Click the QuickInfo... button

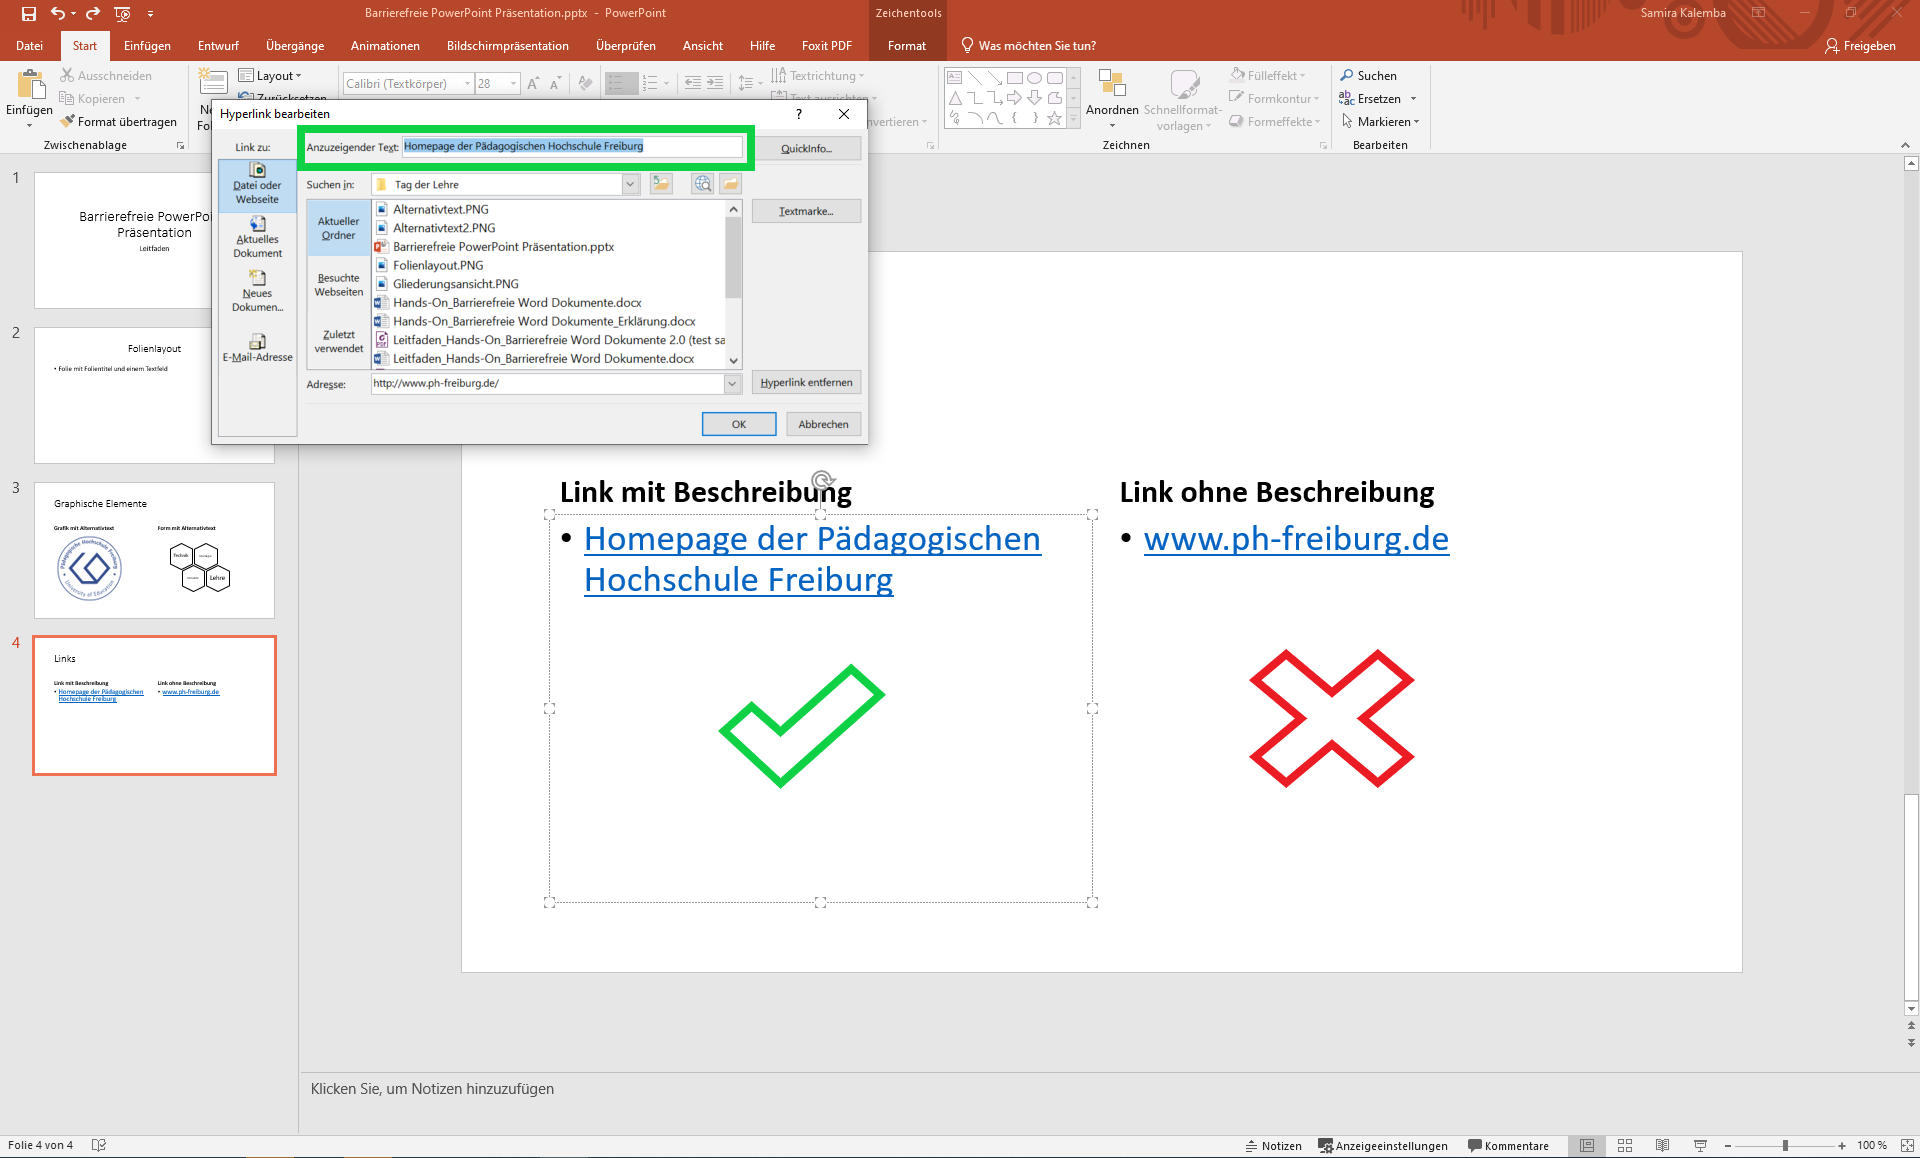[x=806, y=148]
